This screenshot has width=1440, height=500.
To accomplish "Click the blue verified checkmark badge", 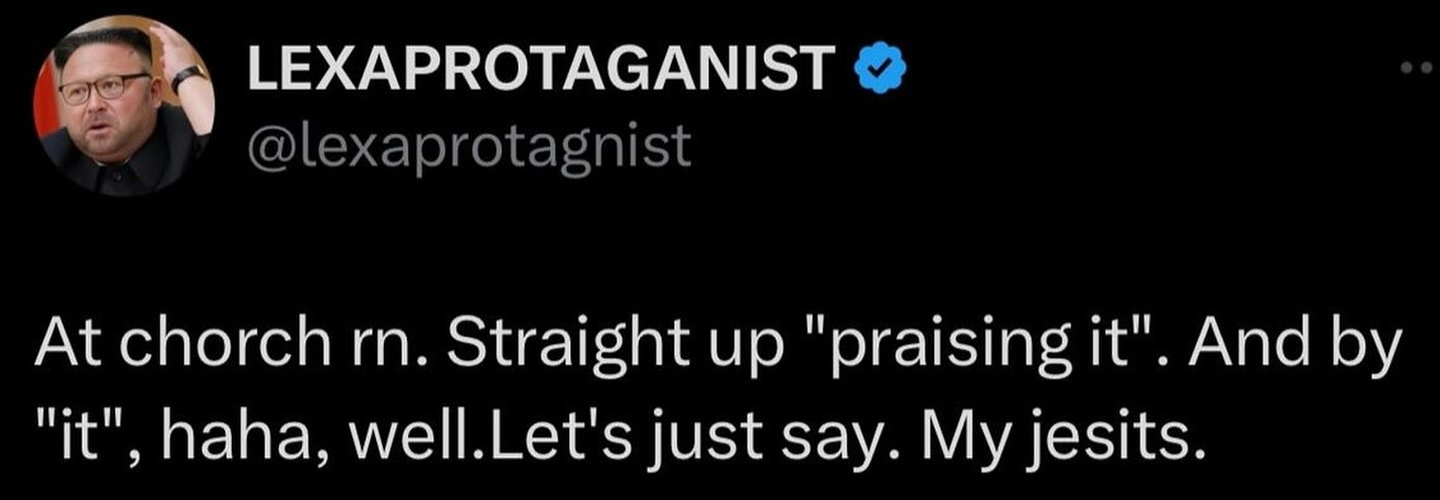I will [x=880, y=68].
